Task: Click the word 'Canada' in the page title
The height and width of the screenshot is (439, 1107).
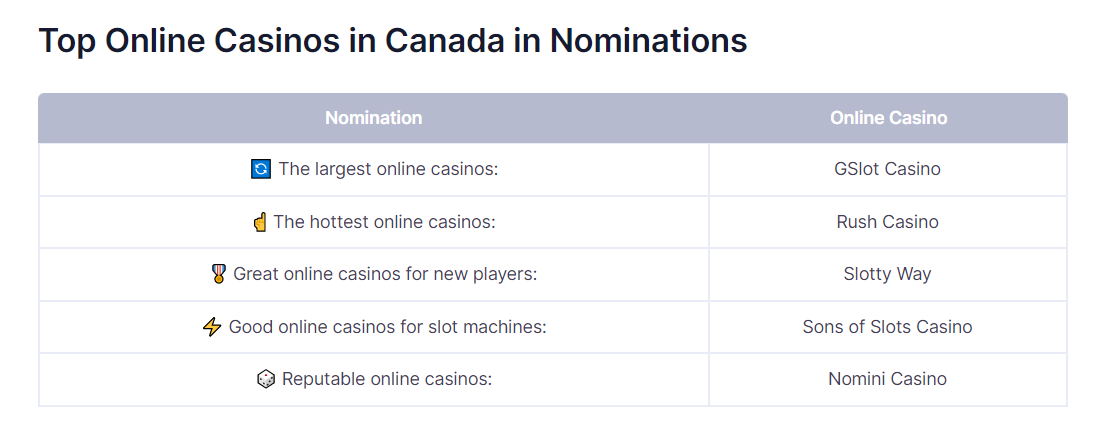Action: [445, 40]
